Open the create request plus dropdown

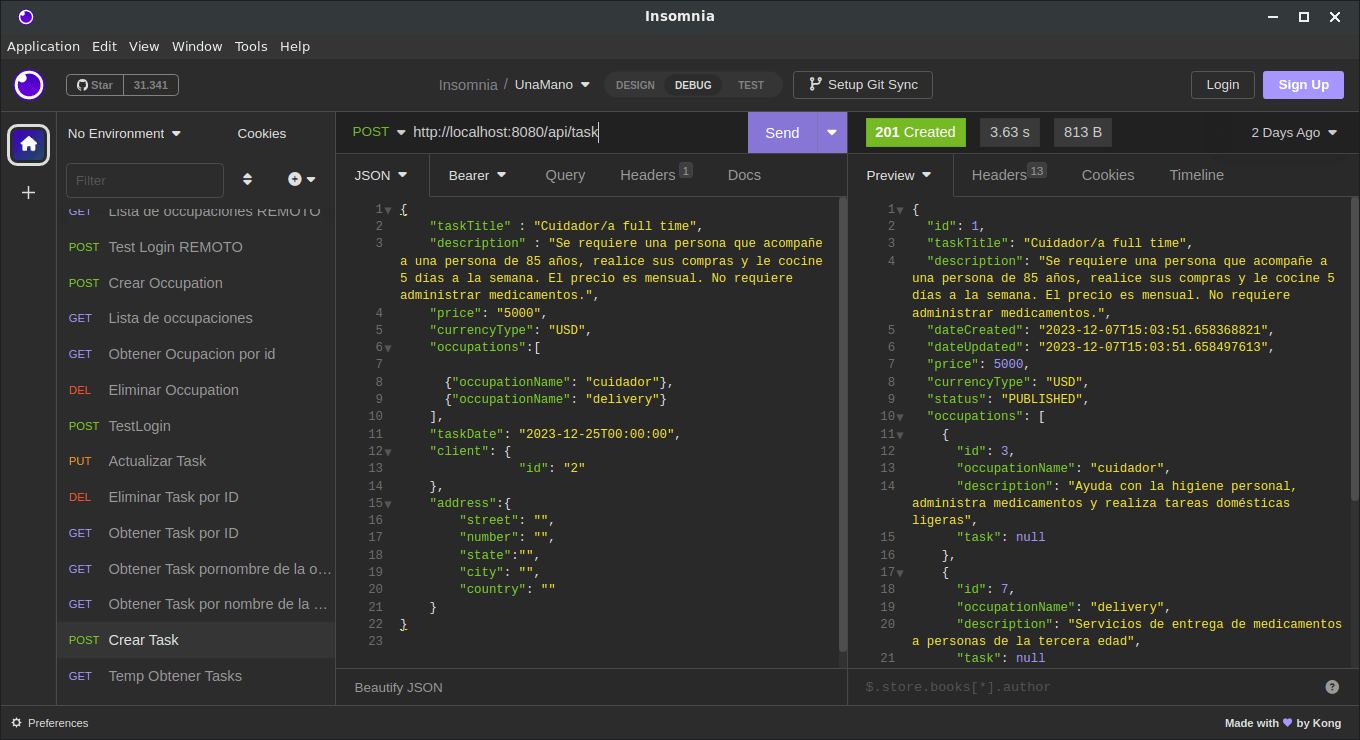click(302, 180)
